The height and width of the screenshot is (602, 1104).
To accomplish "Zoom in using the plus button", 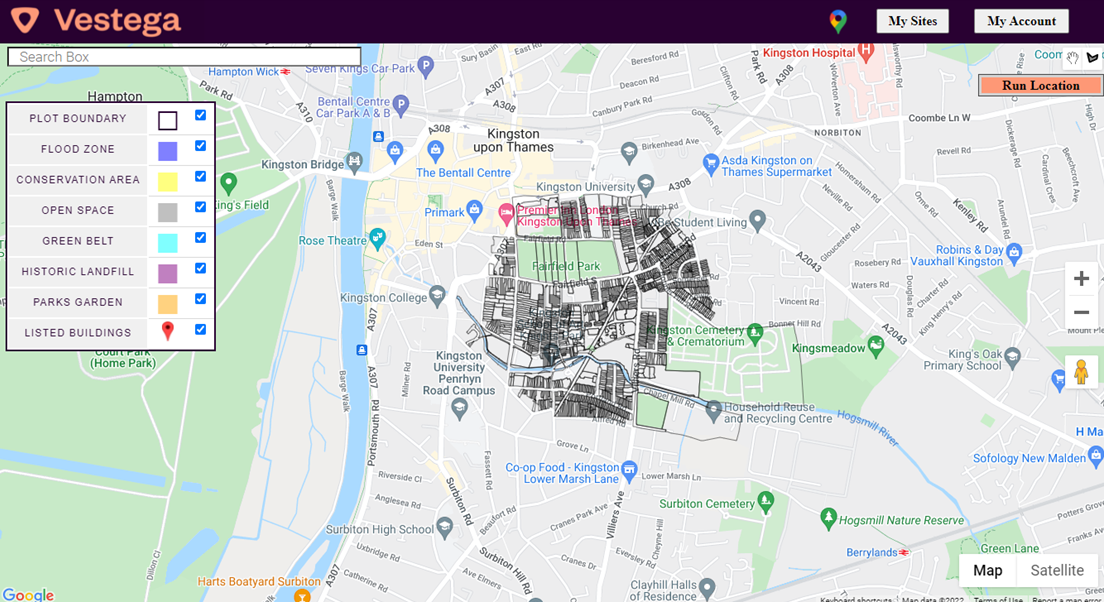I will tap(1081, 279).
